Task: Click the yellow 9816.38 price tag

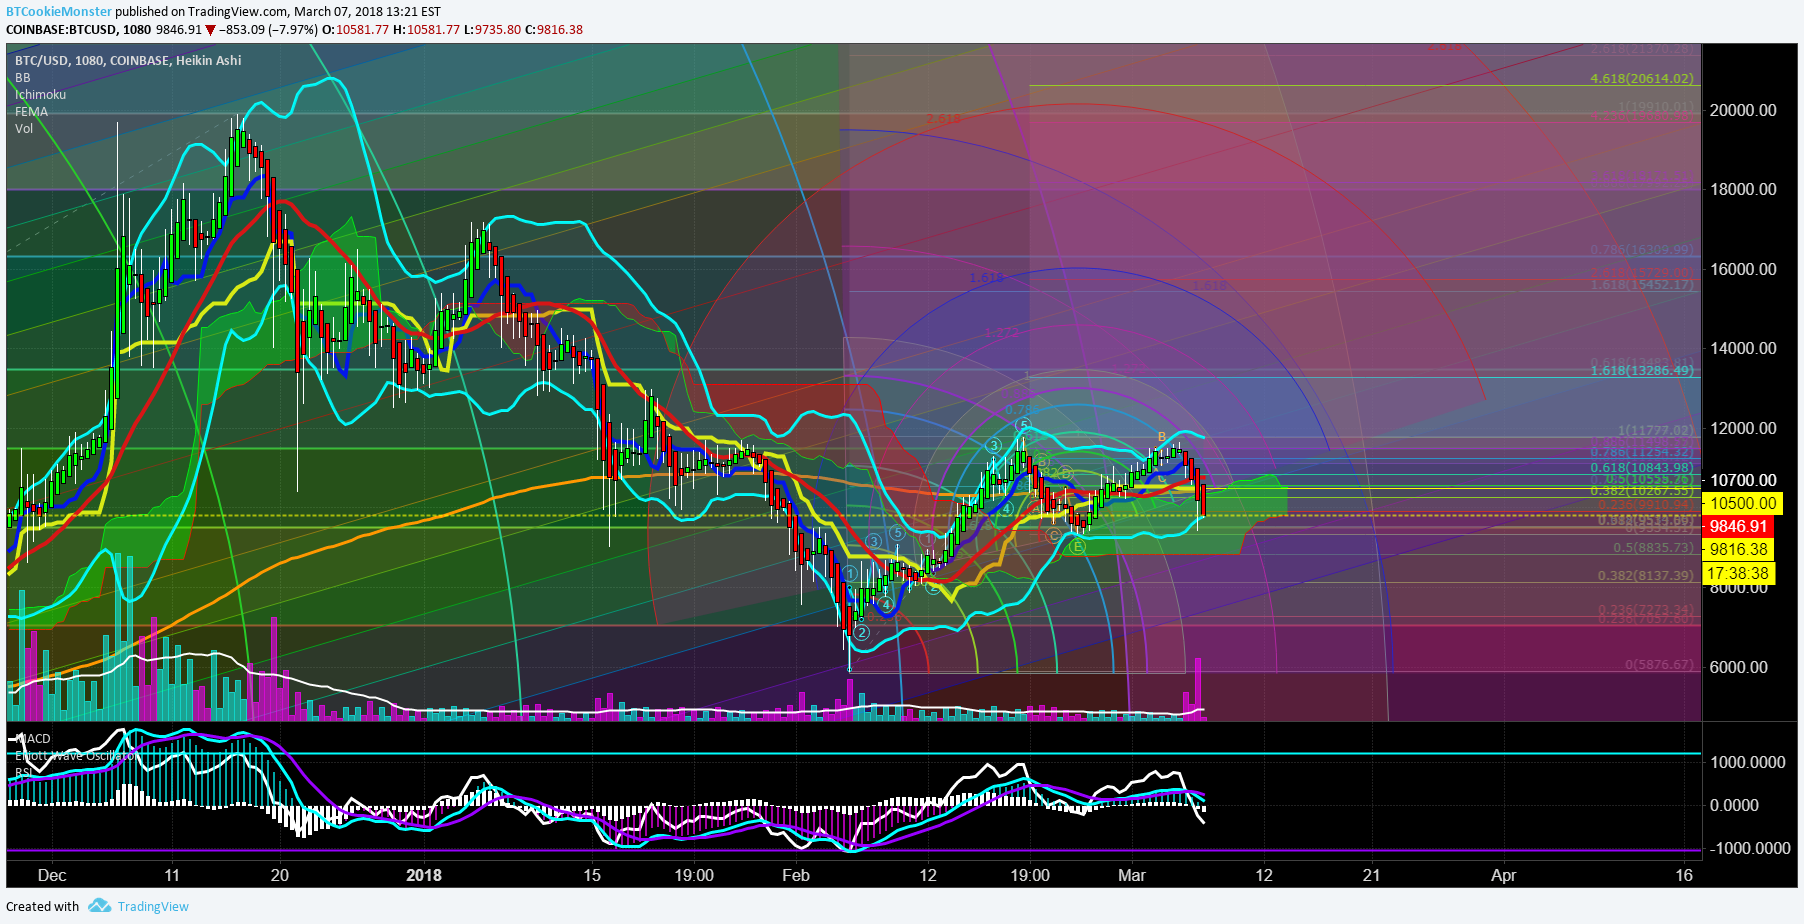Action: tap(1738, 549)
